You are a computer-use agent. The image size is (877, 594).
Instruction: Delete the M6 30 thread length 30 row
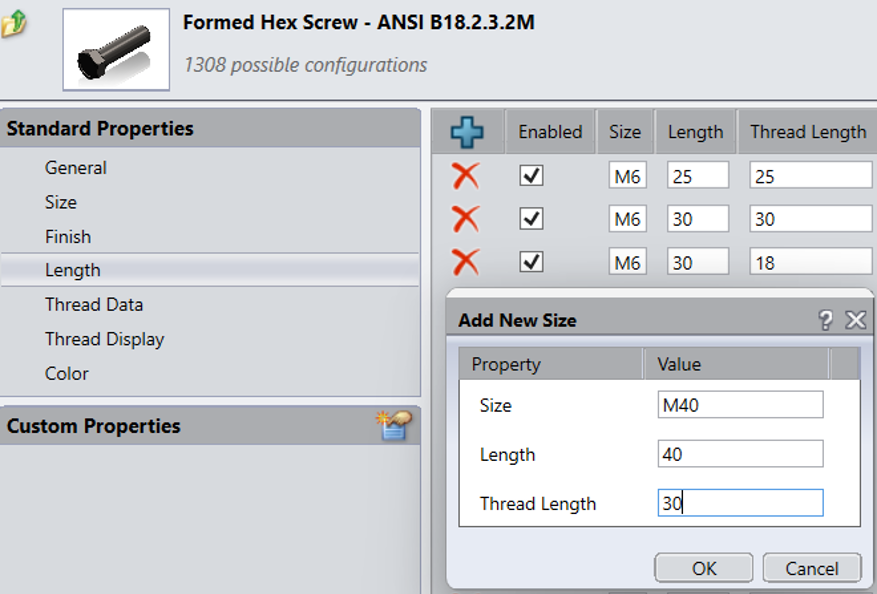[465, 219]
